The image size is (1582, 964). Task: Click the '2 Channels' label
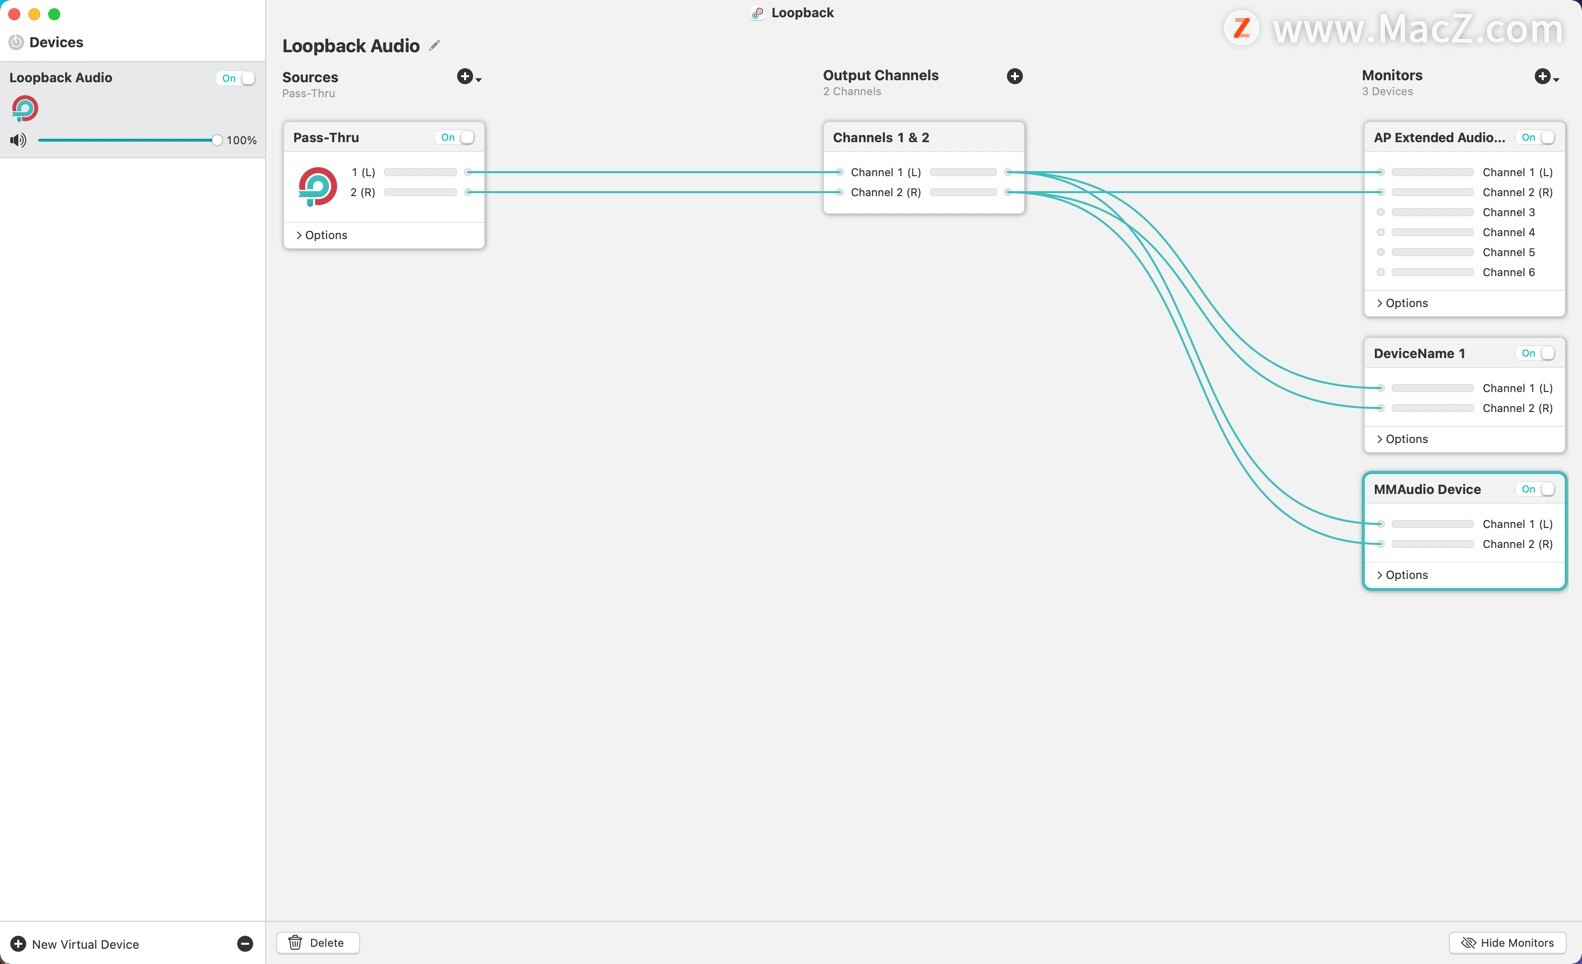(x=852, y=91)
